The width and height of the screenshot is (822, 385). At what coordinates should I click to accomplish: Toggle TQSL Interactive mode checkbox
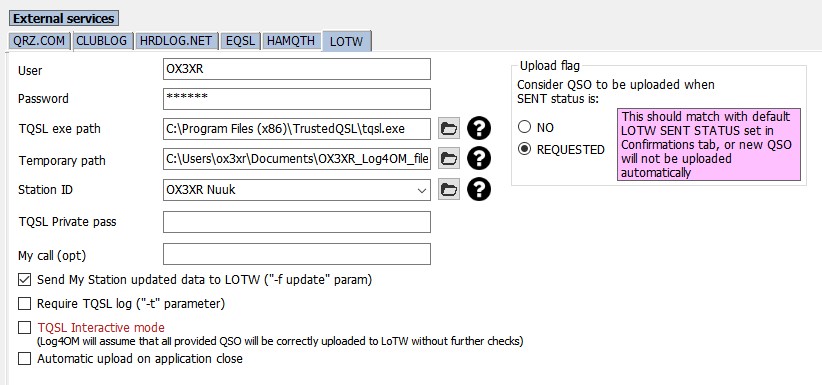tap(25, 328)
